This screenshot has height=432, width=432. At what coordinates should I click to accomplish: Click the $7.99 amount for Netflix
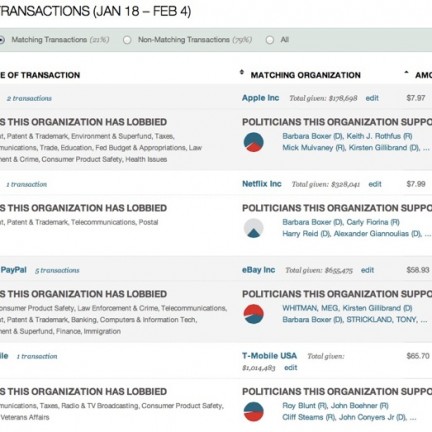pyautogui.click(x=416, y=184)
